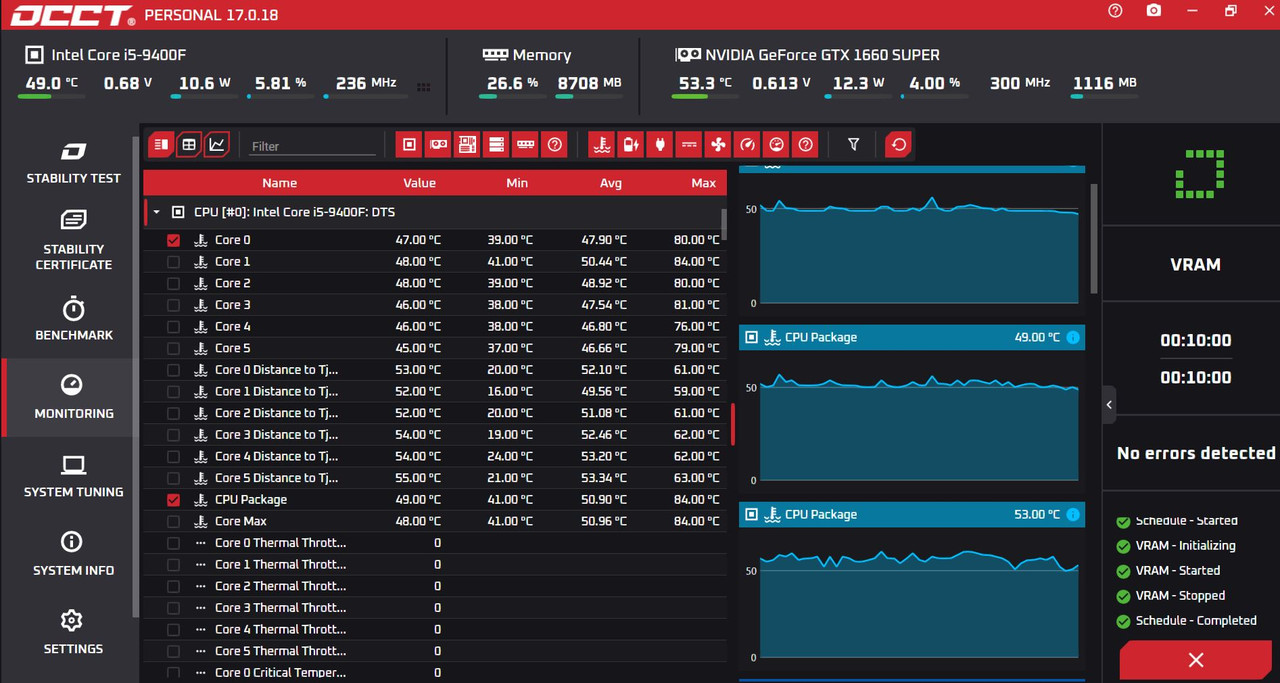Sort table by Max column
This screenshot has height=683, width=1280.
point(704,183)
